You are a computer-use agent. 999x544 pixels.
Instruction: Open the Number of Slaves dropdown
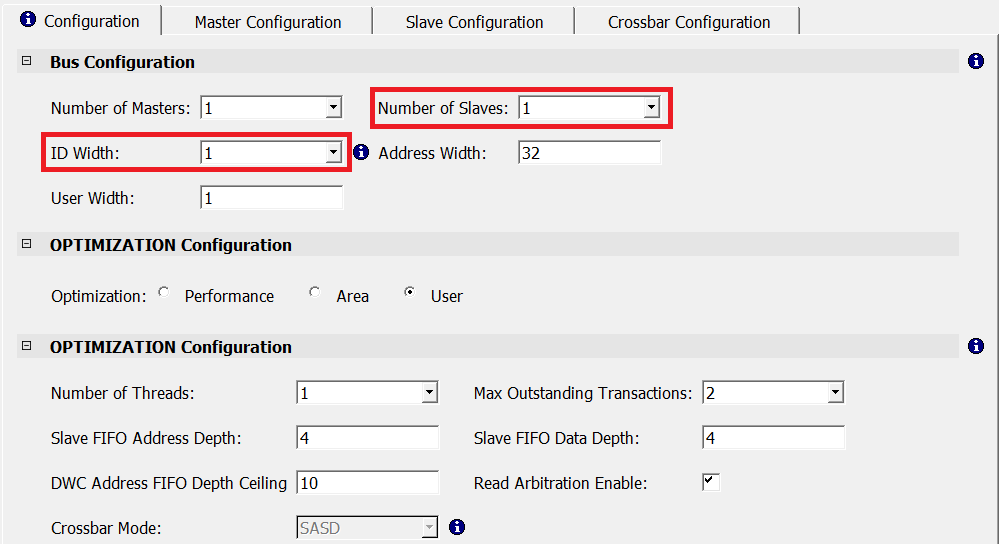pos(651,108)
